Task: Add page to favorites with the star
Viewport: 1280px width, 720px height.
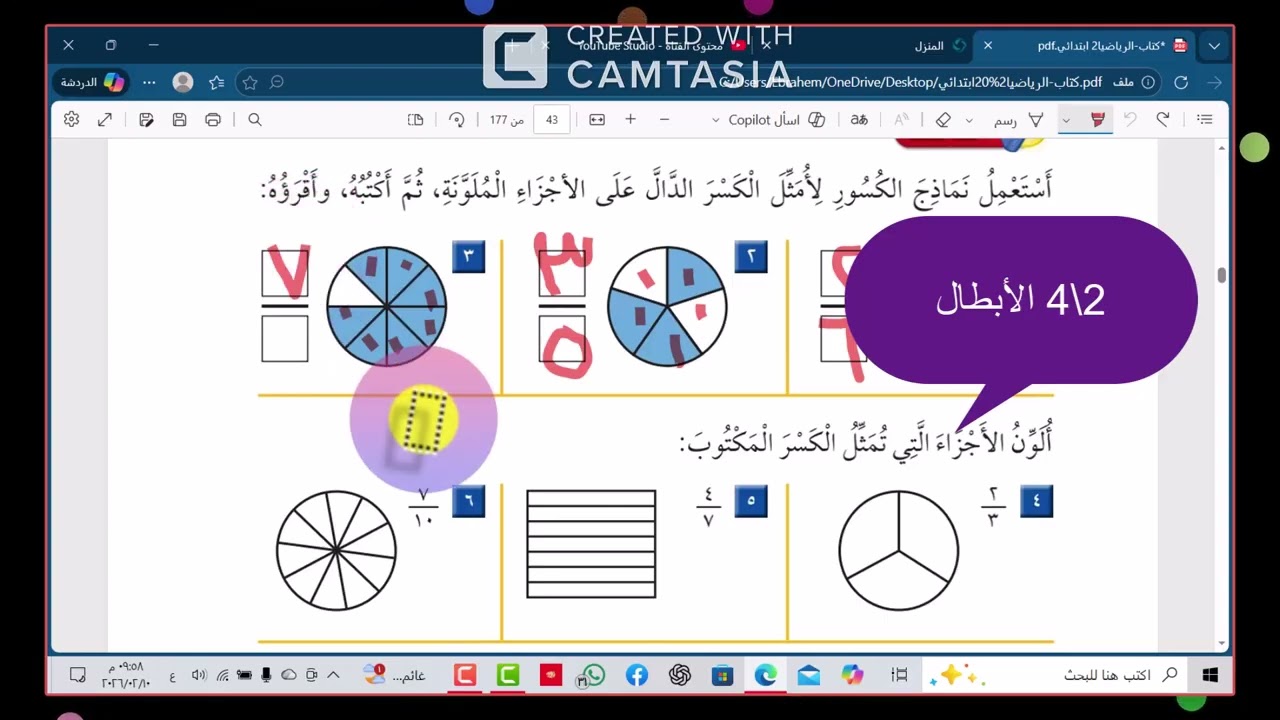Action: 250,82
